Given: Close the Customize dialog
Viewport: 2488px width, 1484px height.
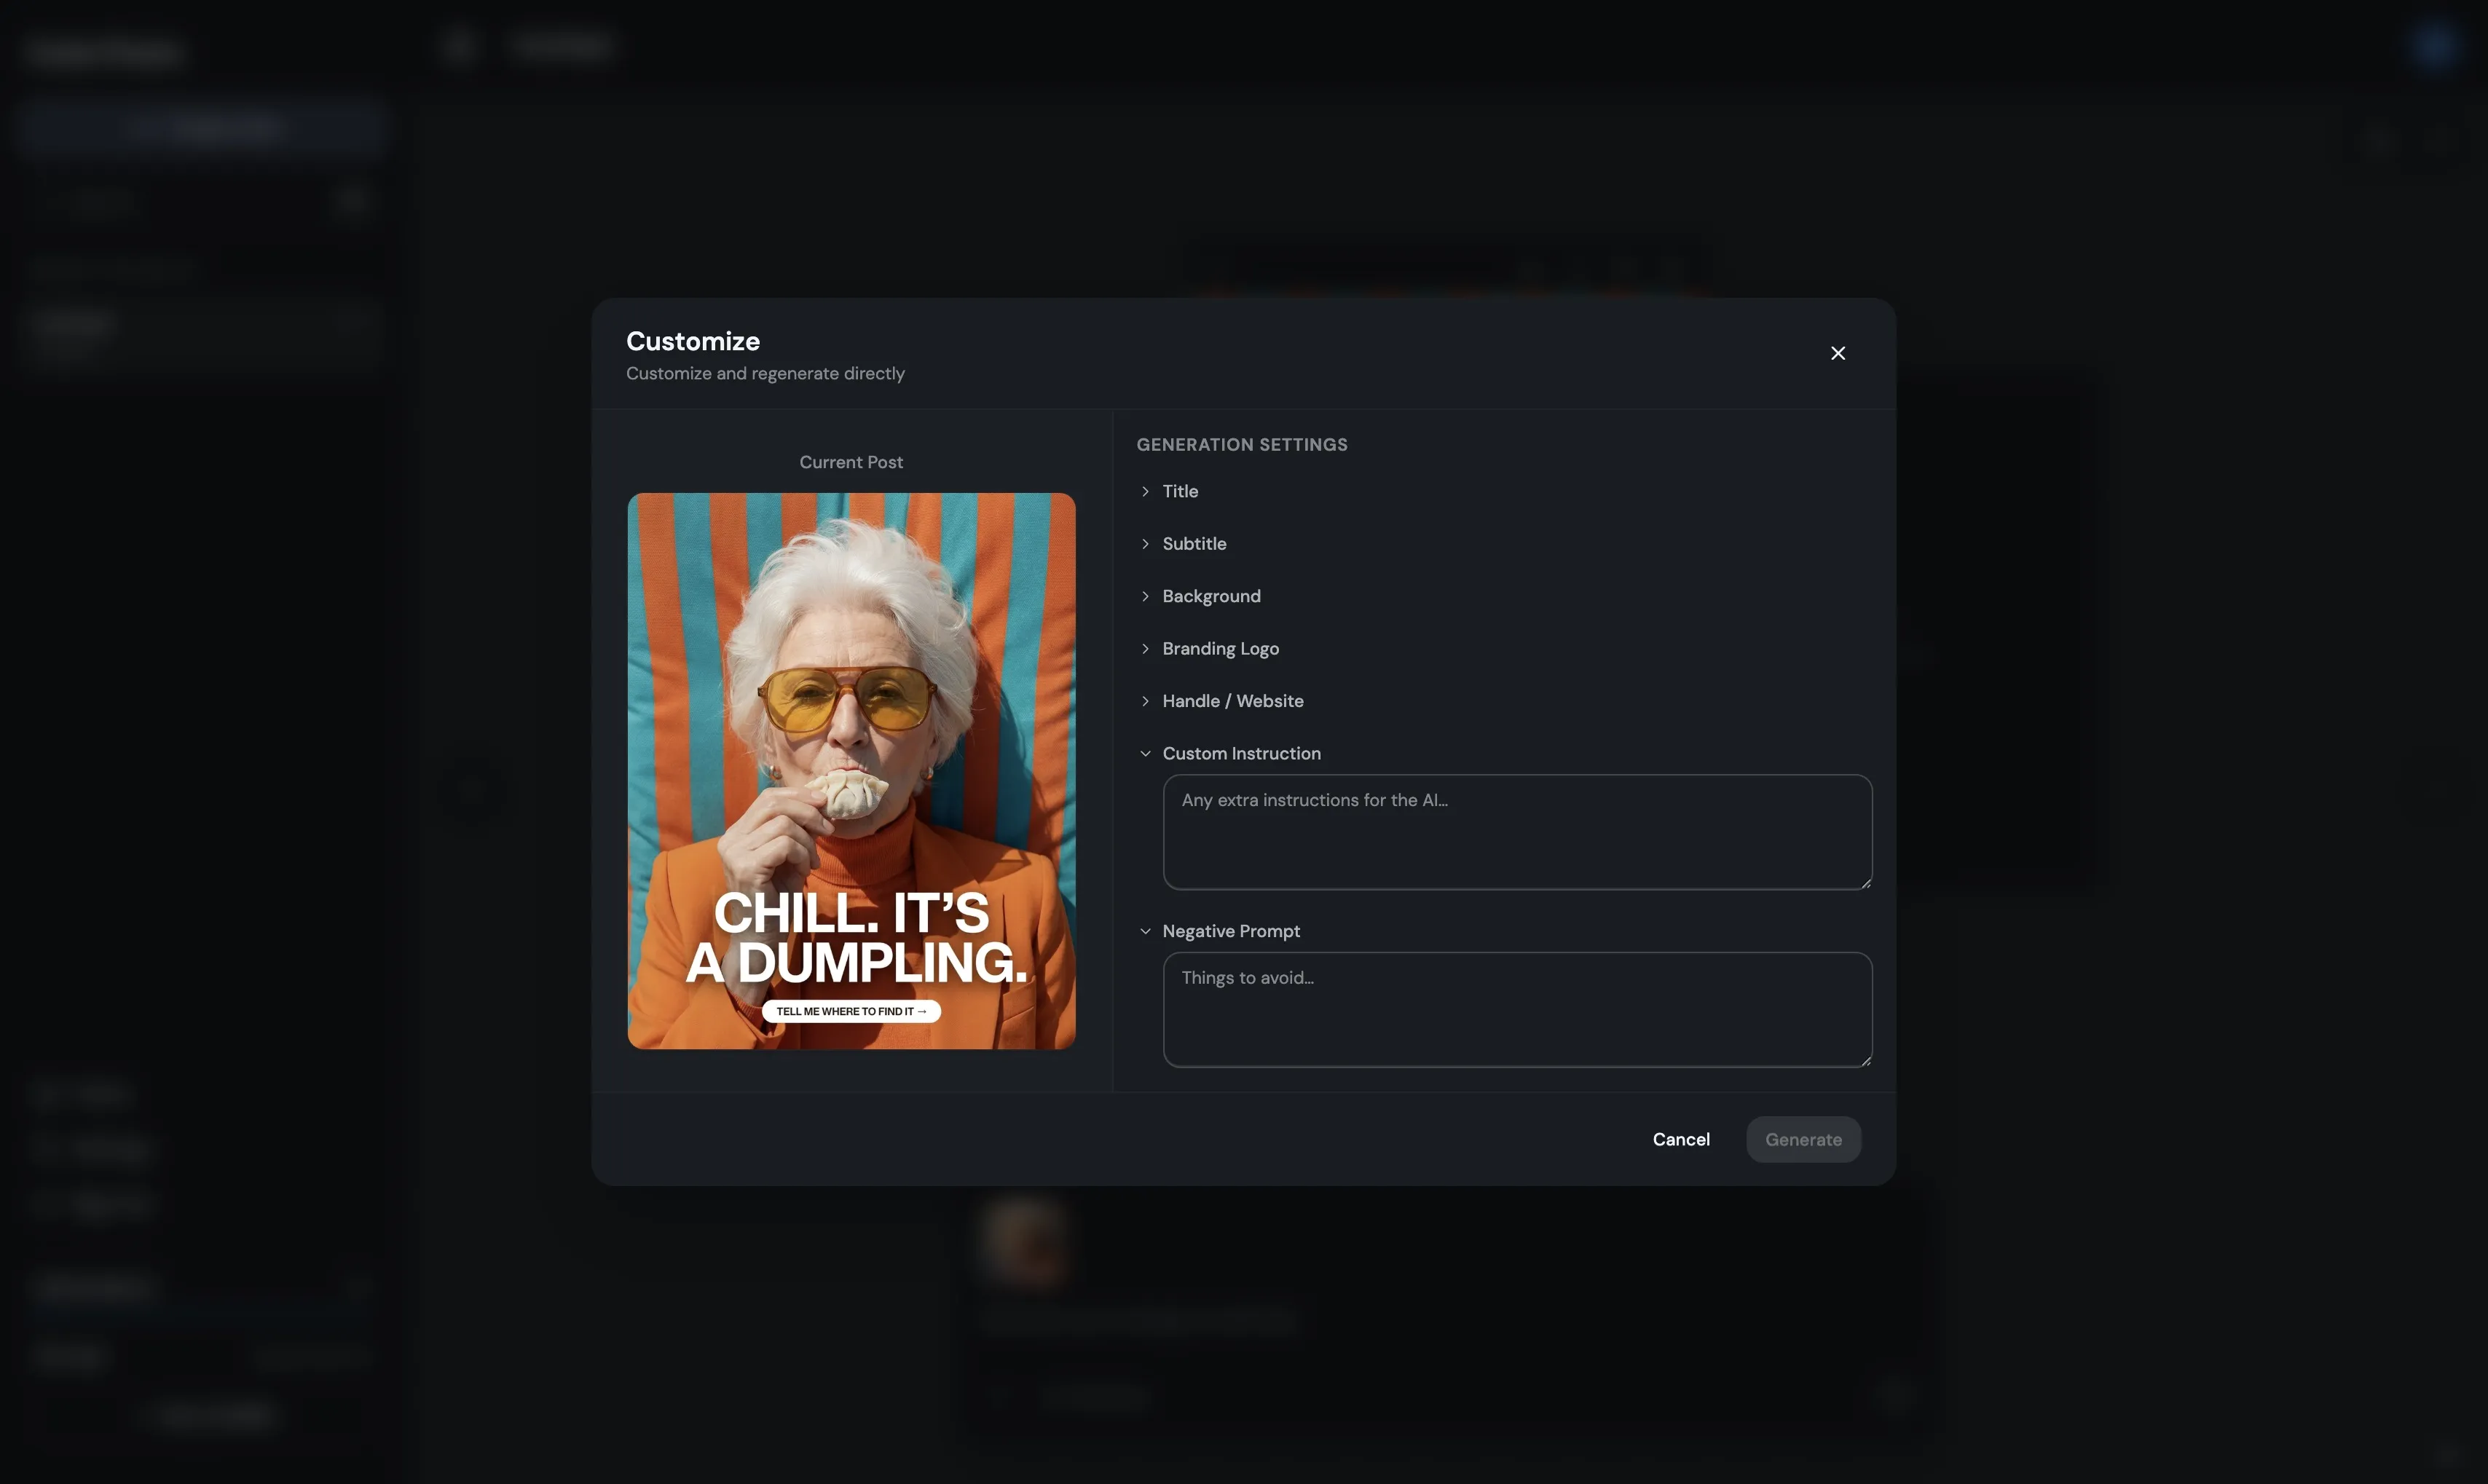Looking at the screenshot, I should point(1838,352).
